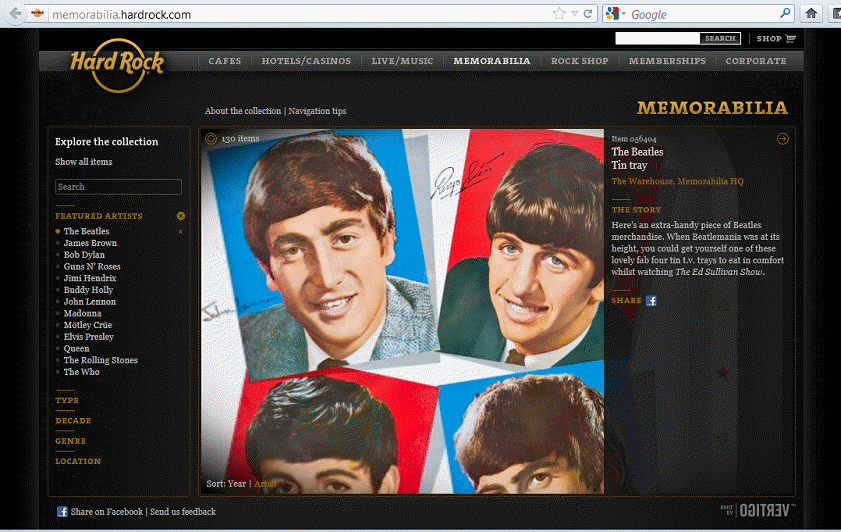Click the Vertigo built-by logo
The width and height of the screenshot is (841, 532).
pos(758,511)
